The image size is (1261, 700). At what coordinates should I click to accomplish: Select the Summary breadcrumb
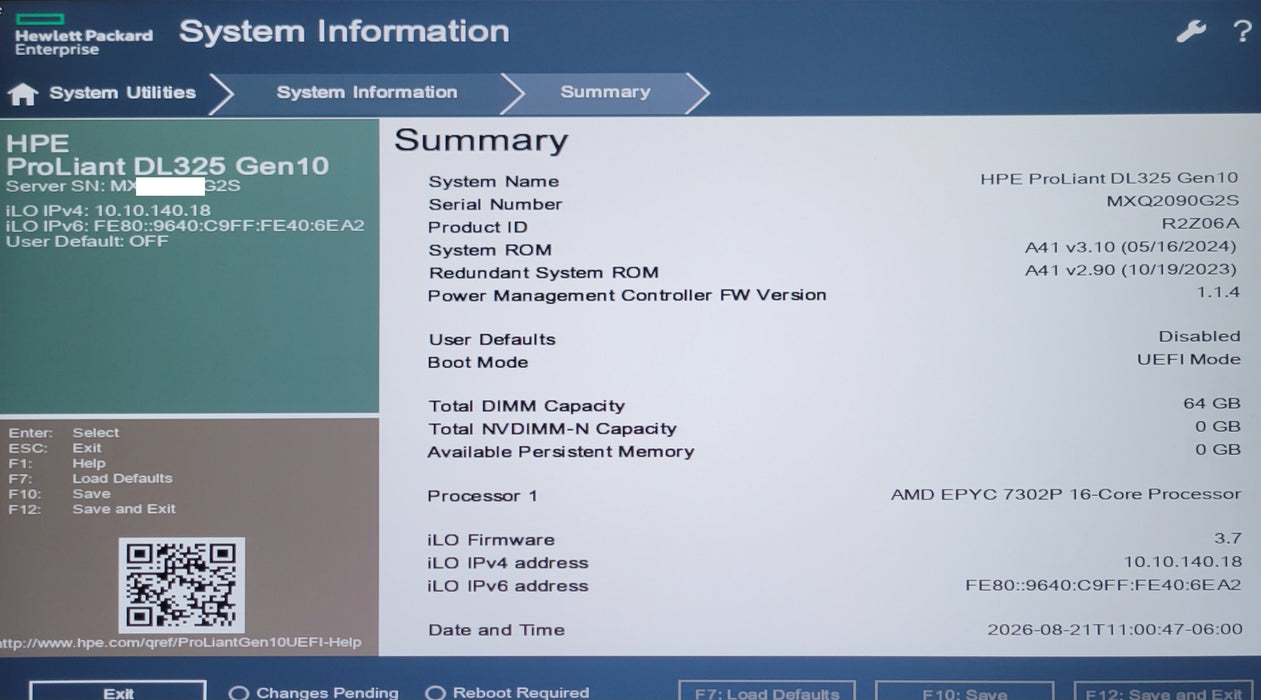pyautogui.click(x=605, y=92)
